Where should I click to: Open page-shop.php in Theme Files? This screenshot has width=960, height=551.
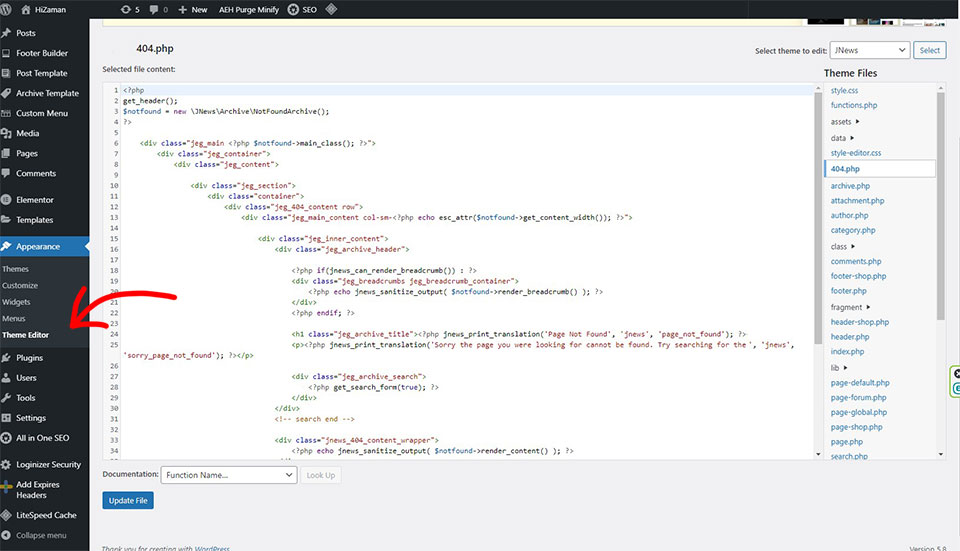(x=857, y=427)
